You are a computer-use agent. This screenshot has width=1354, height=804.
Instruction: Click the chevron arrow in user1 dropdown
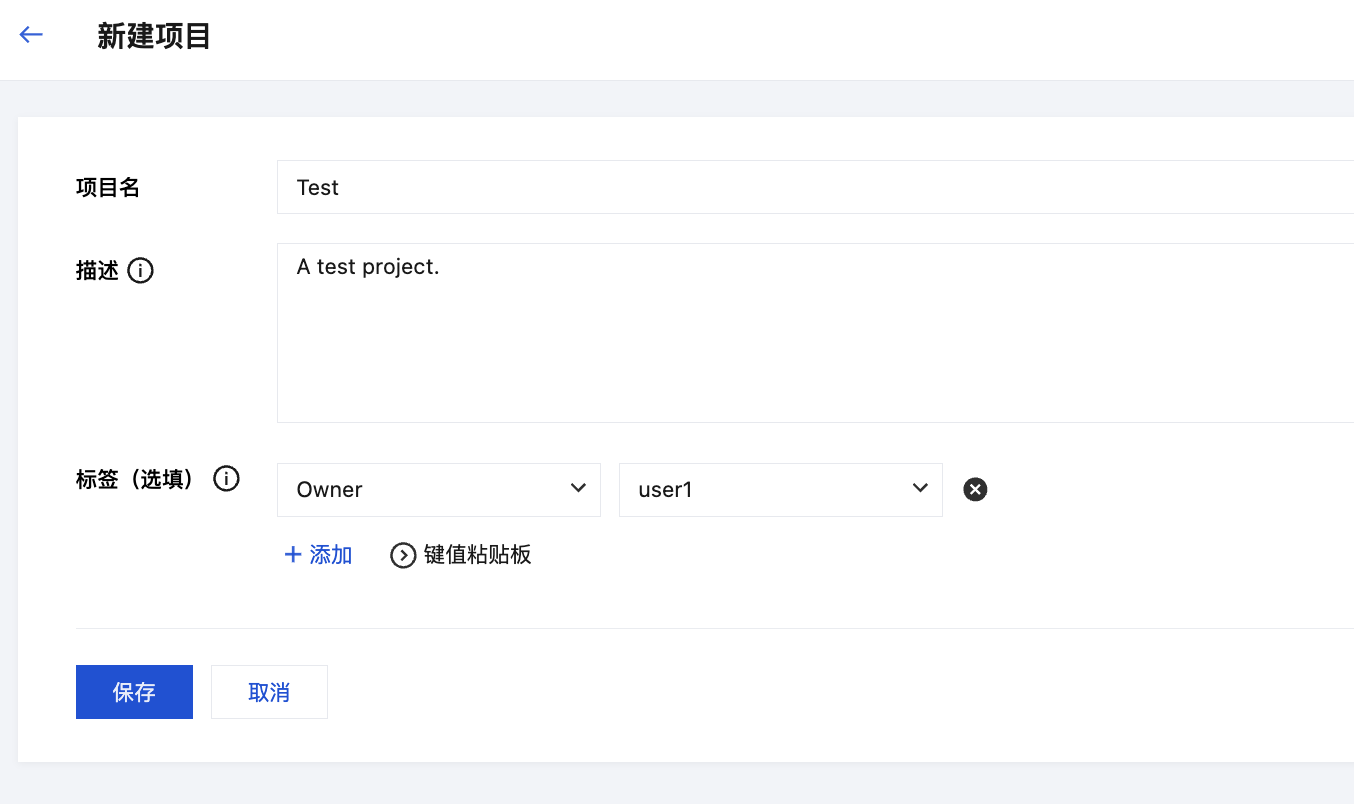[x=920, y=488]
